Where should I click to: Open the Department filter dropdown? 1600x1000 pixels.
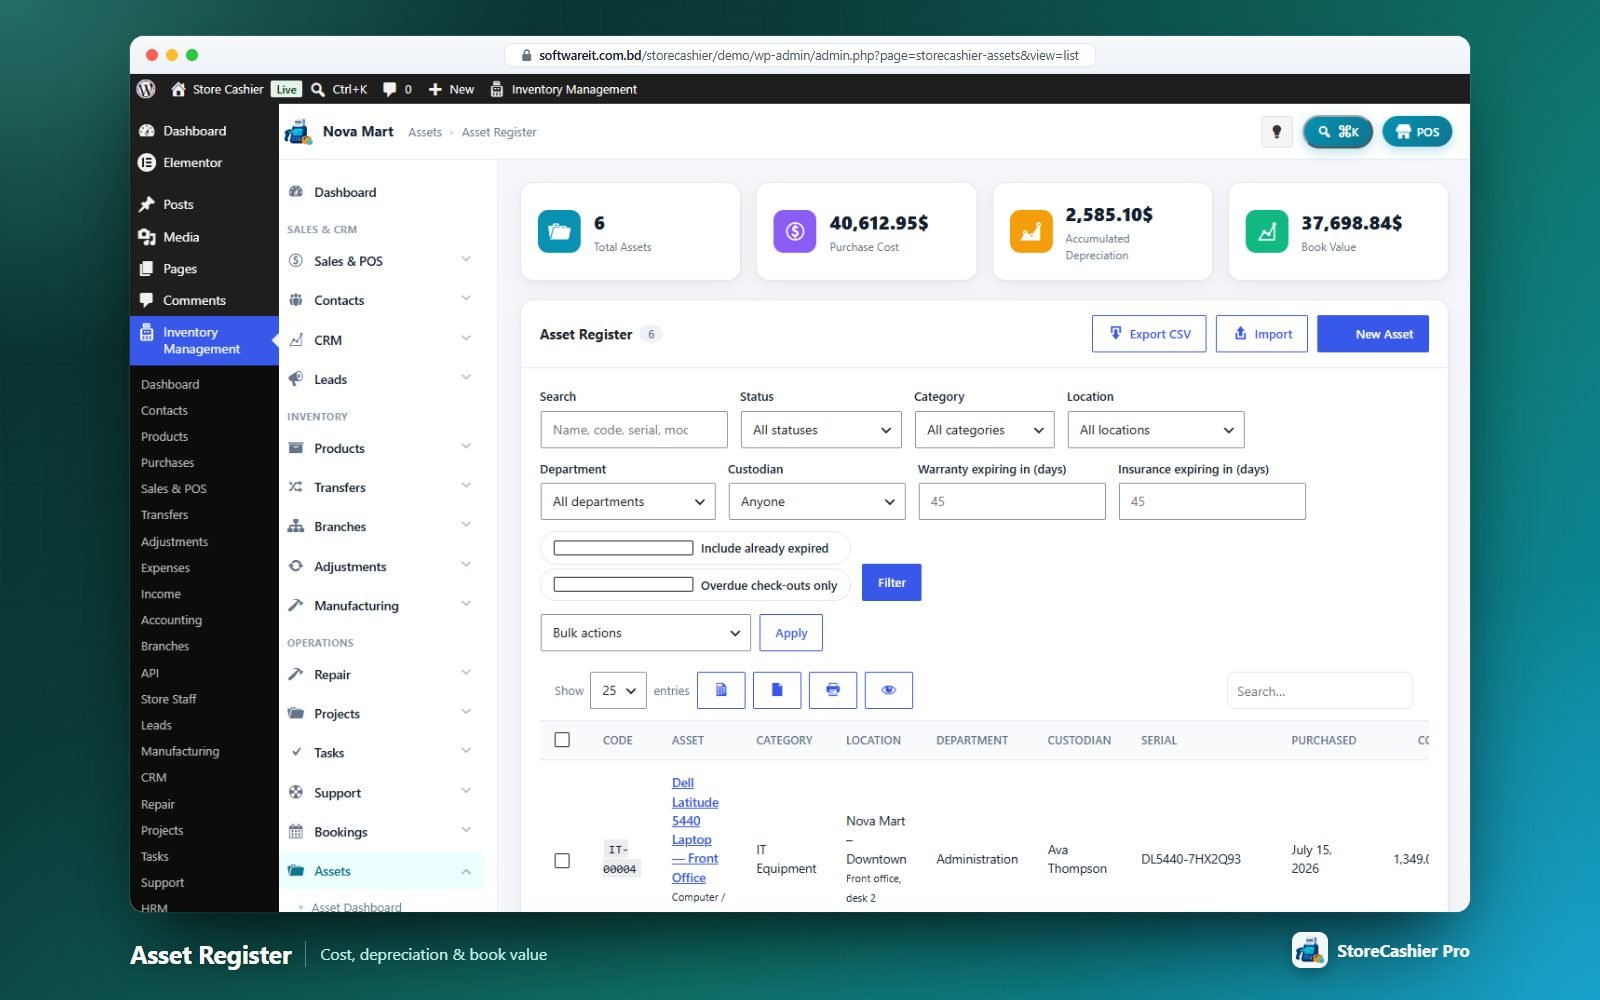(x=628, y=501)
